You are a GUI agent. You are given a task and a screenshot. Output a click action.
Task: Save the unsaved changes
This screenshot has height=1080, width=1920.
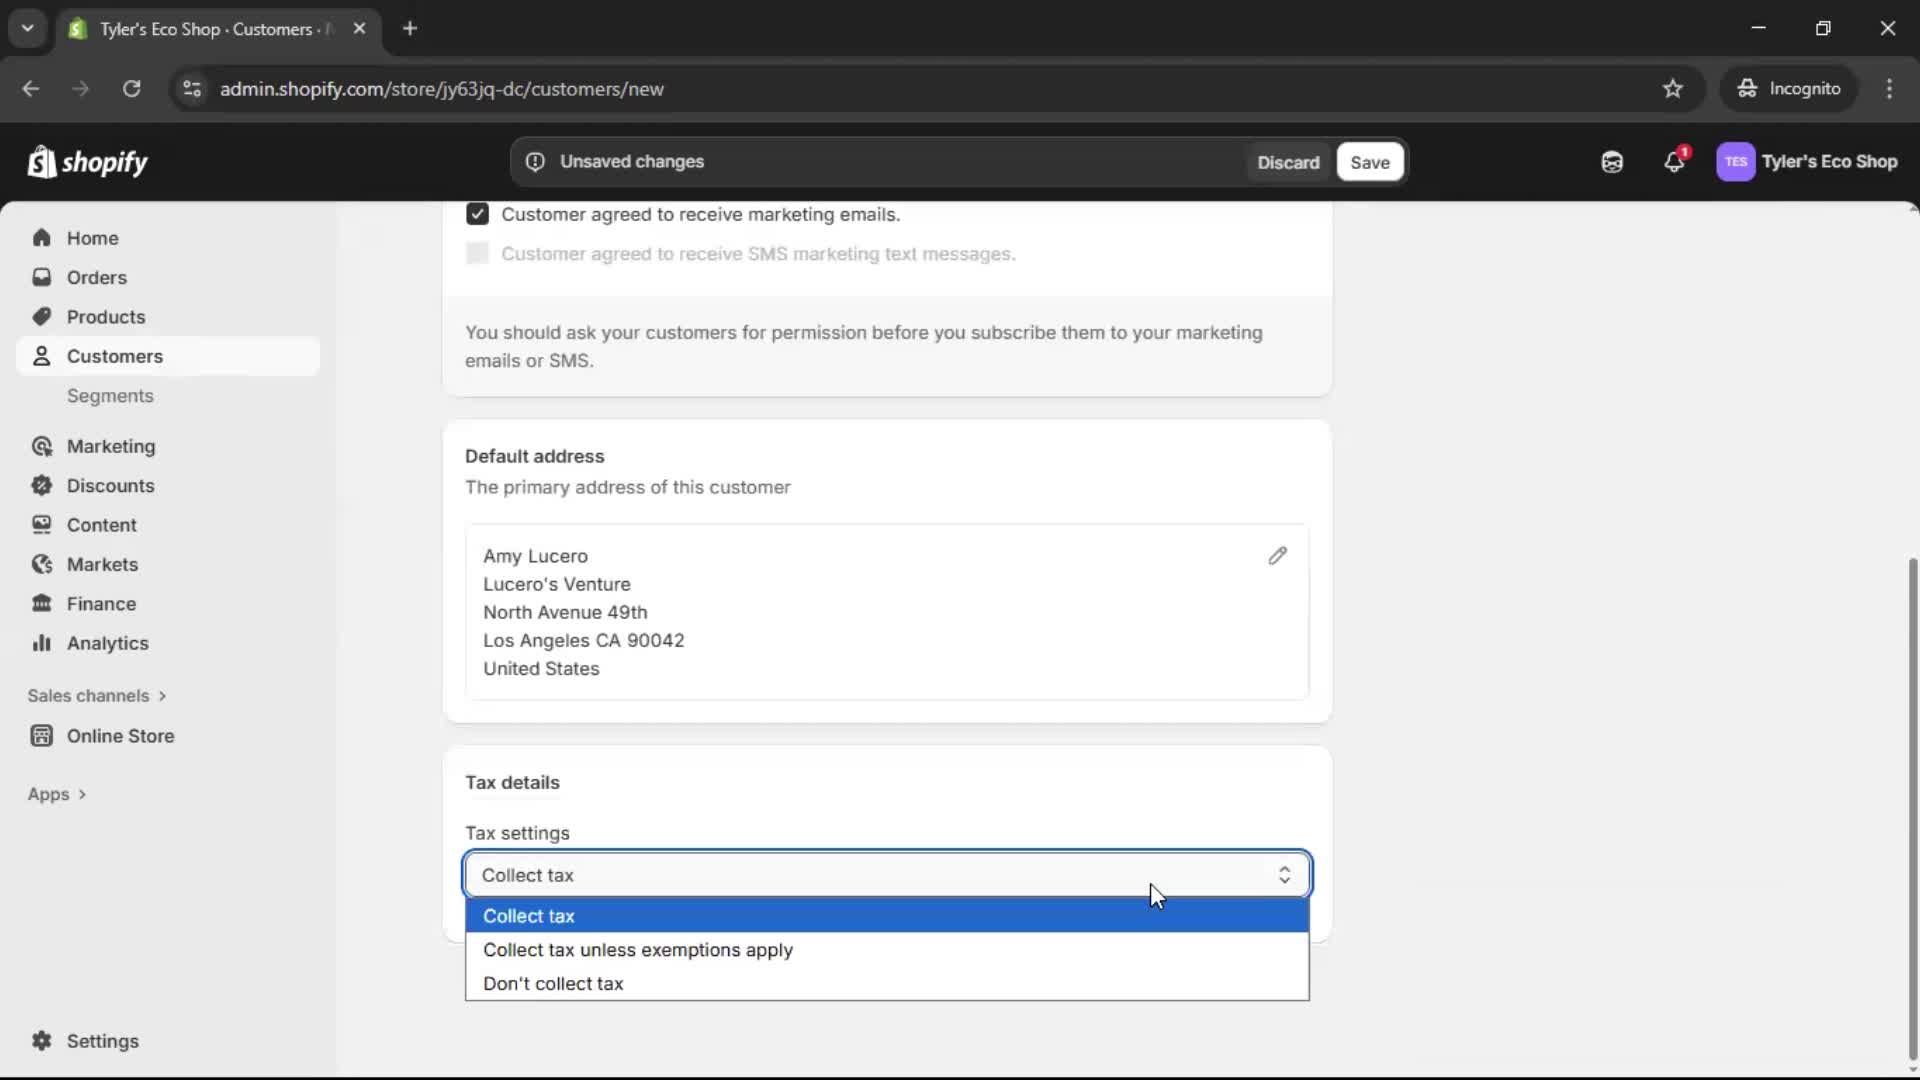pos(1369,161)
